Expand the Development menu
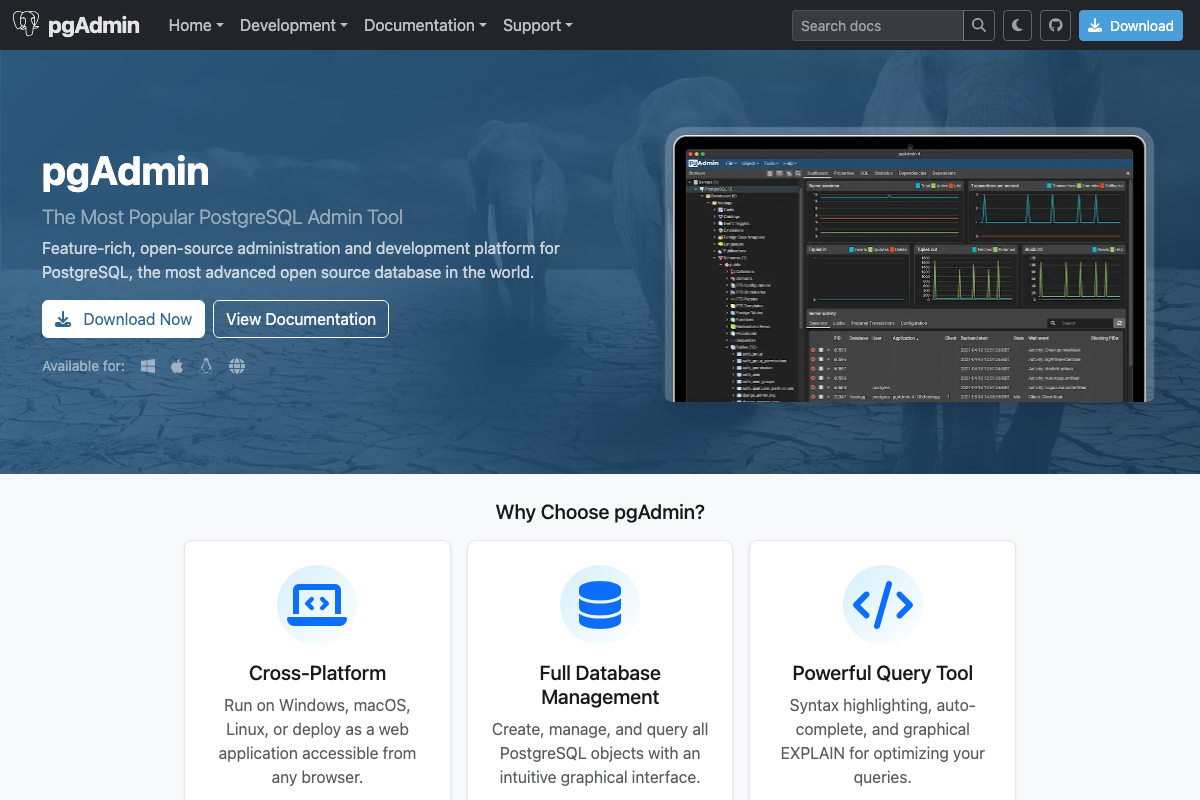 [294, 25]
